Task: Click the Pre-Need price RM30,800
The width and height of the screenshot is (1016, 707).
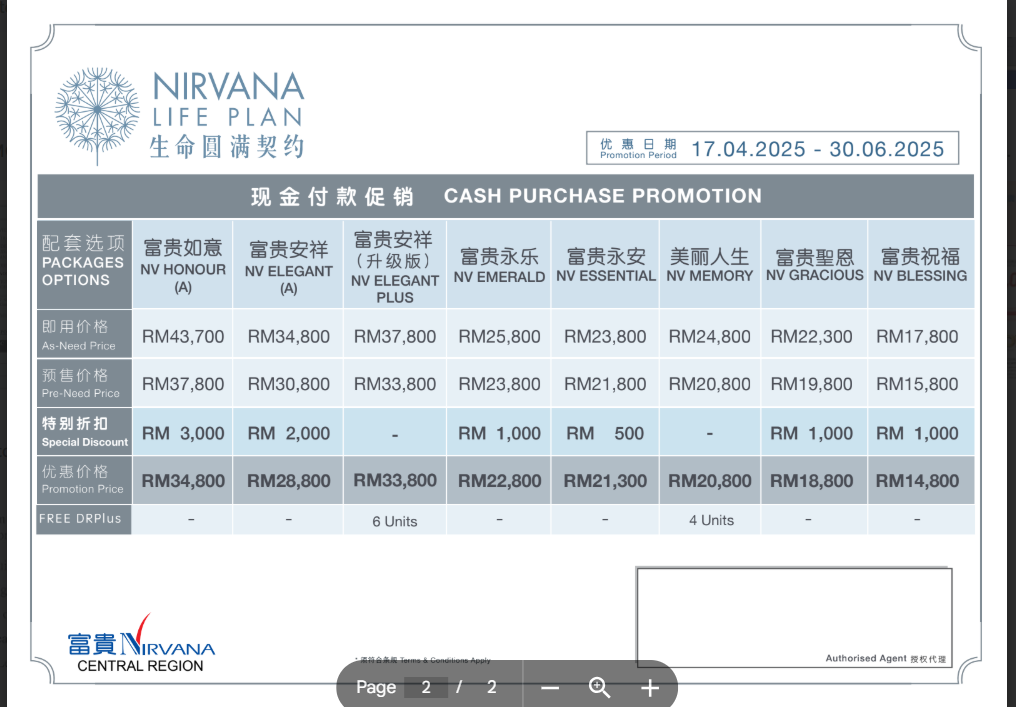Action: (288, 384)
